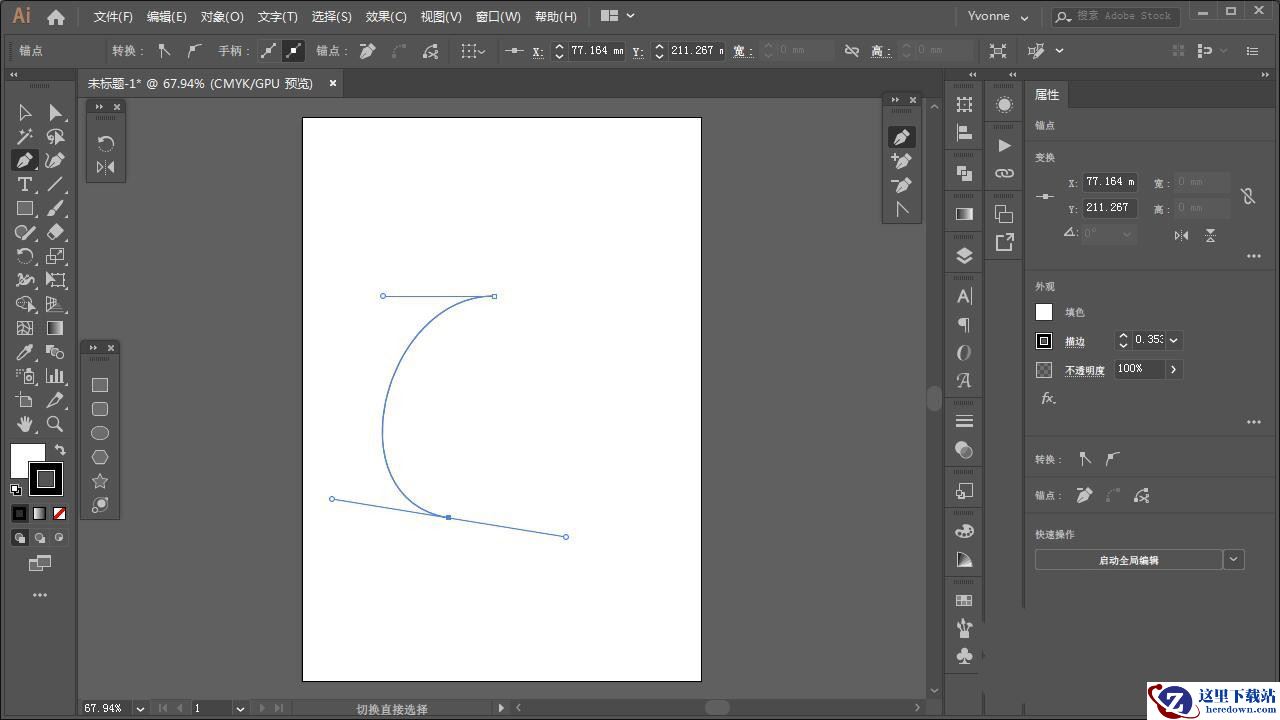Image resolution: width=1280 pixels, height=720 pixels.
Task: Open the Layers panel from the dock
Action: [964, 255]
